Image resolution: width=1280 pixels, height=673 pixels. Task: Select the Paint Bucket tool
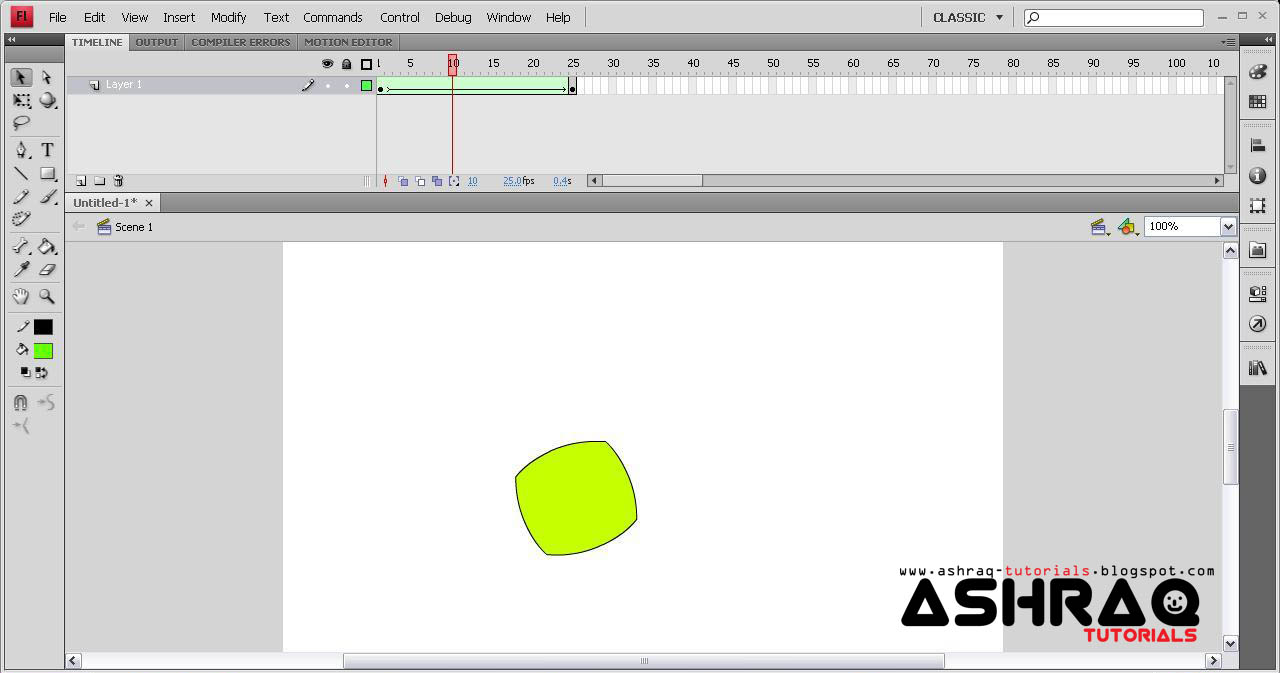tap(46, 246)
